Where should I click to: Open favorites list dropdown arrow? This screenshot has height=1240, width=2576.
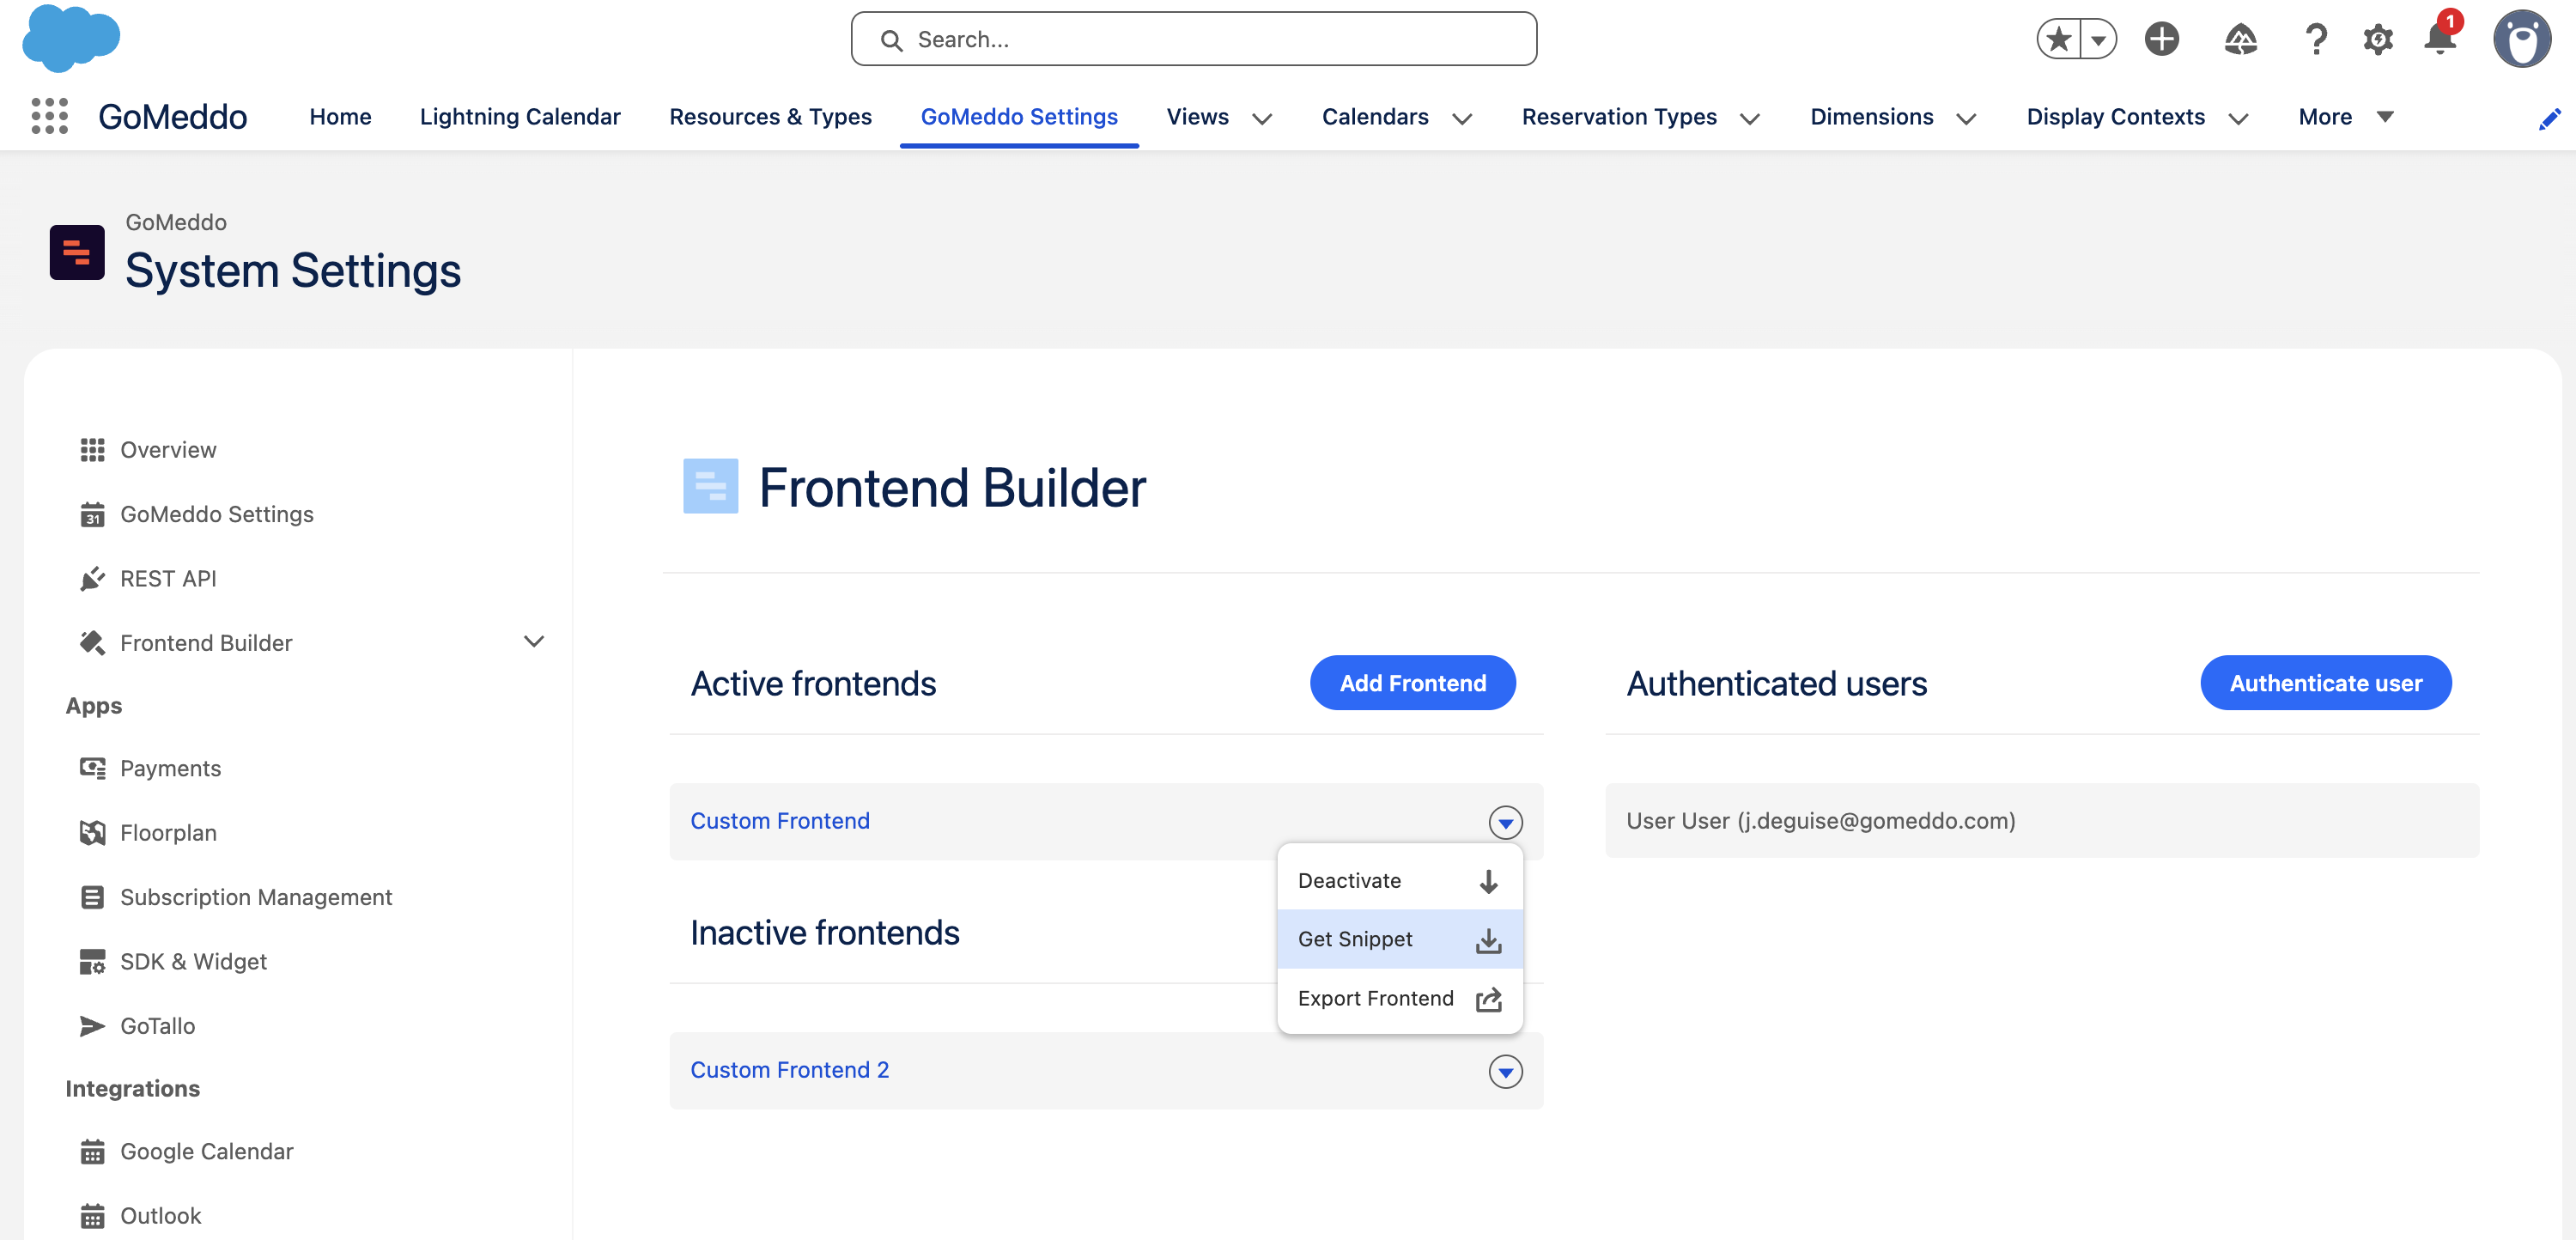2098,39
